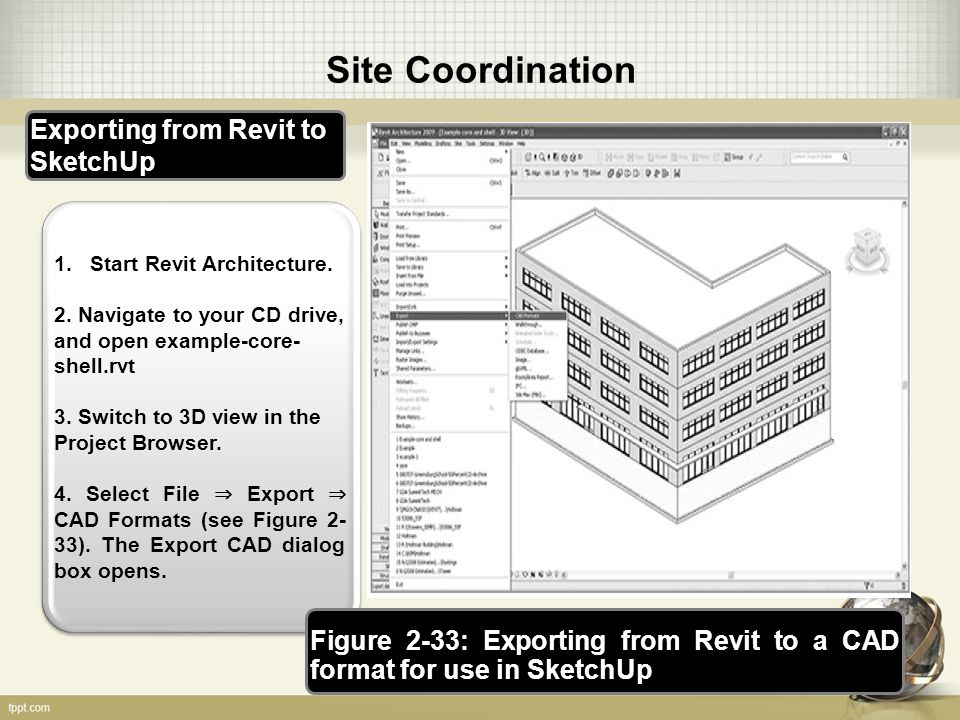
Task: Select the Roof tool in Design Bar
Action: [381, 282]
